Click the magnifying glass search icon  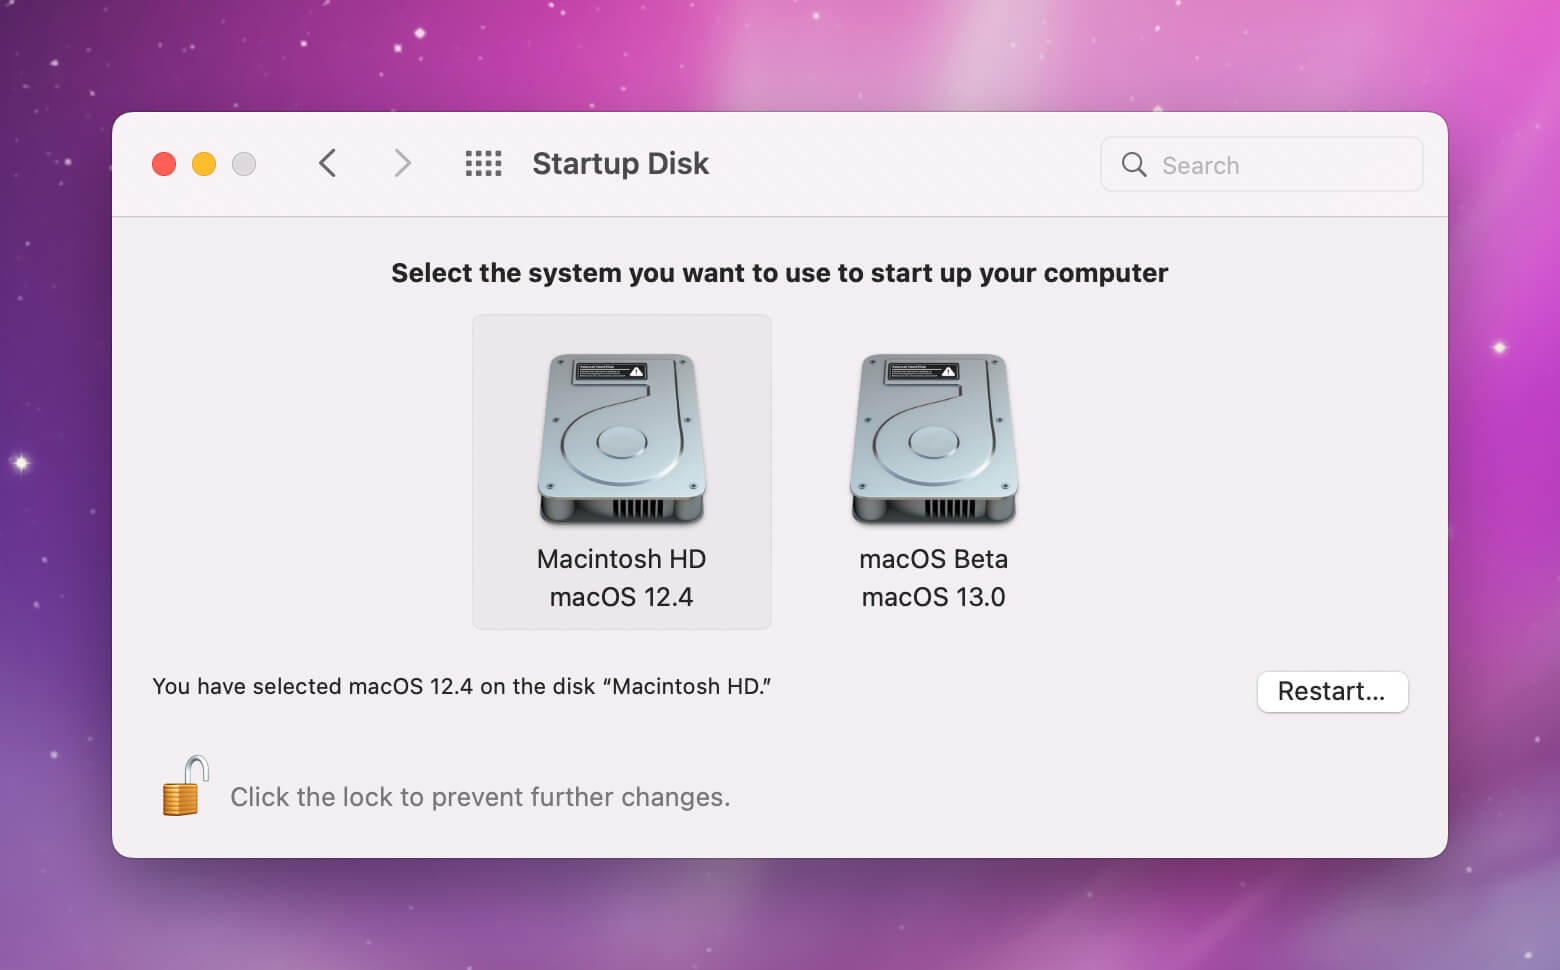(1134, 165)
